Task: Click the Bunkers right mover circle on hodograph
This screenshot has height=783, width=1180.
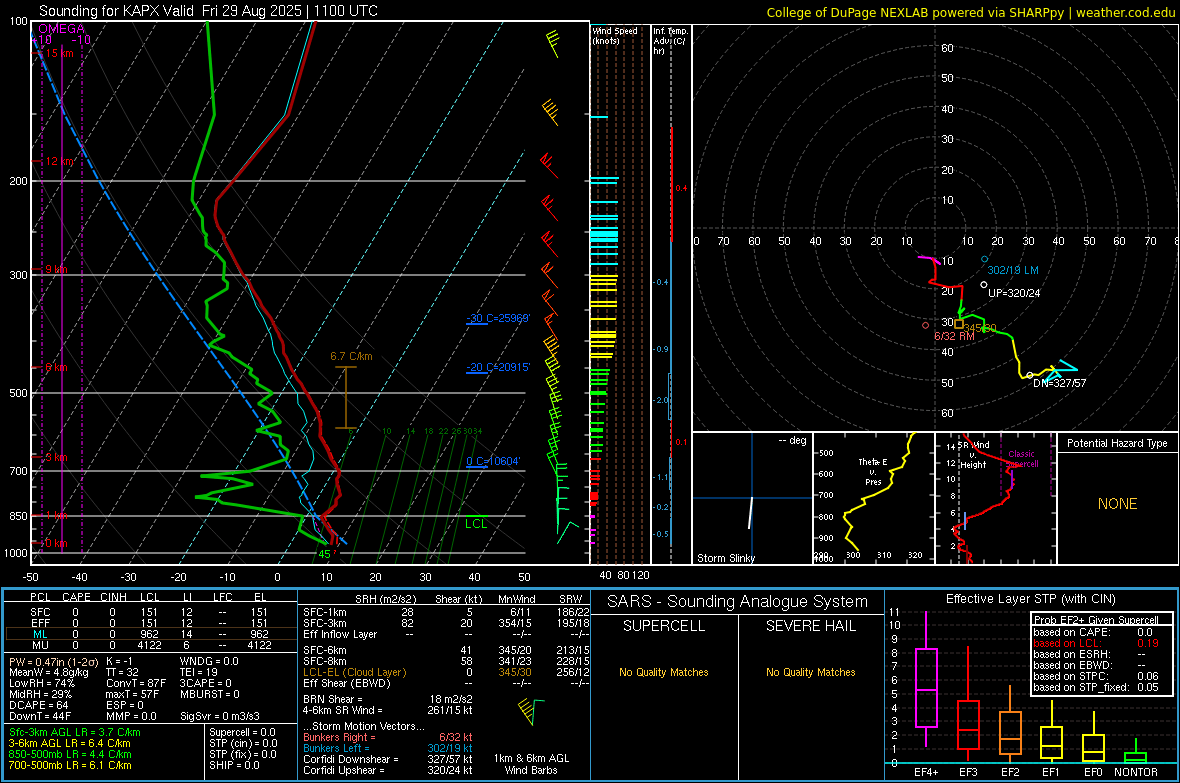Action: pos(926,325)
